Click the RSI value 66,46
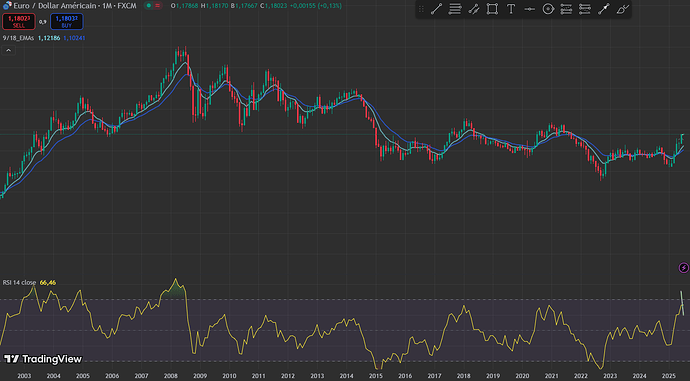This screenshot has width=690, height=381. pyautogui.click(x=48, y=282)
